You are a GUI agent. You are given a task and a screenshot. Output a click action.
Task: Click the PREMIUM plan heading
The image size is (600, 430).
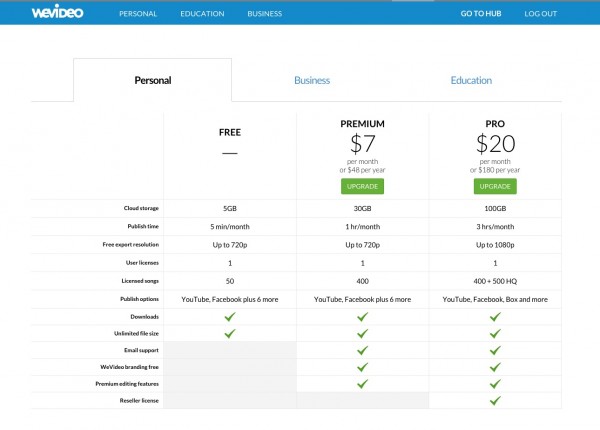coord(362,124)
